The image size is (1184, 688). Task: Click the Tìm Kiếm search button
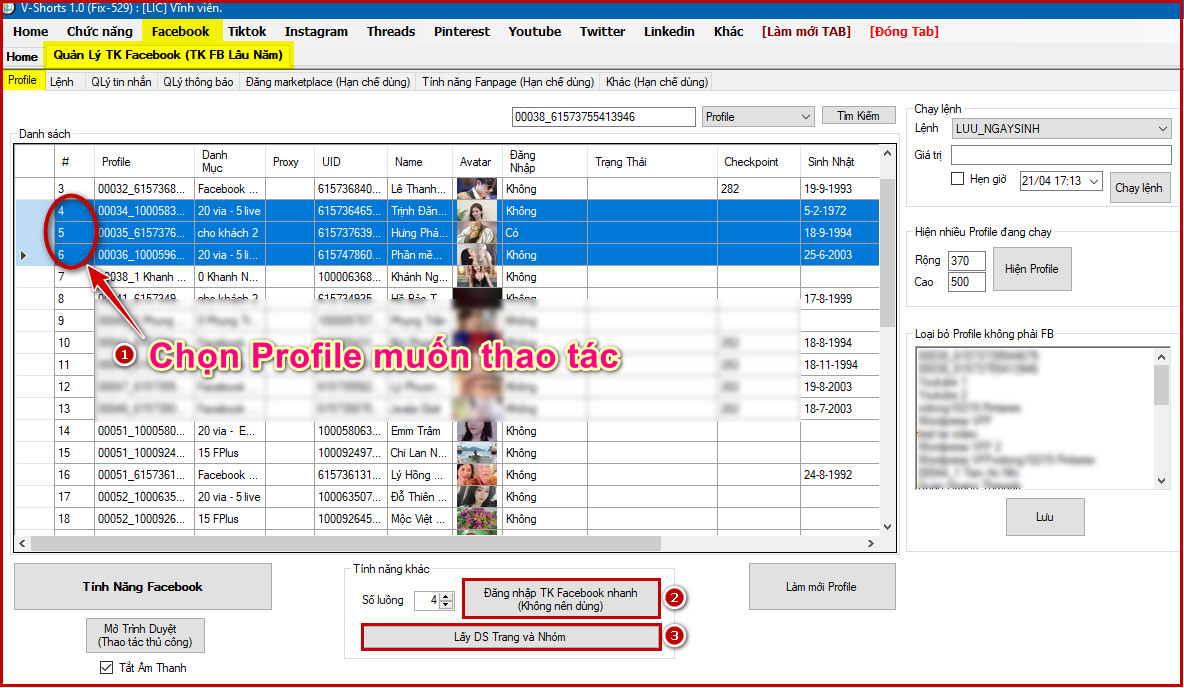tap(859, 116)
